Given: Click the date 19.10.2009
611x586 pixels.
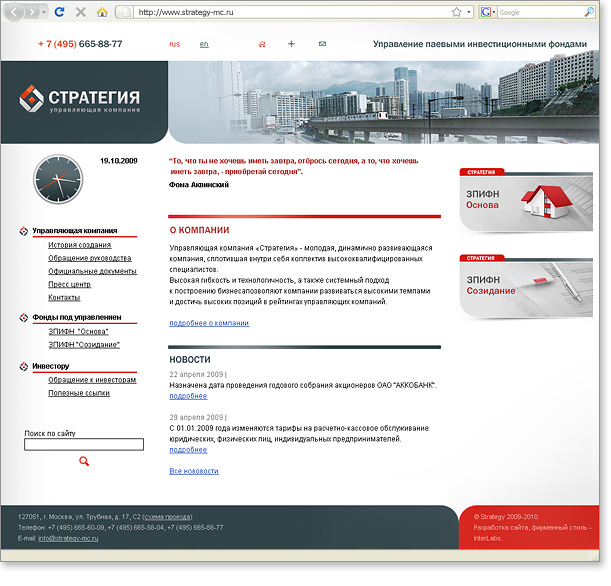Looking at the screenshot, I should click(x=119, y=161).
